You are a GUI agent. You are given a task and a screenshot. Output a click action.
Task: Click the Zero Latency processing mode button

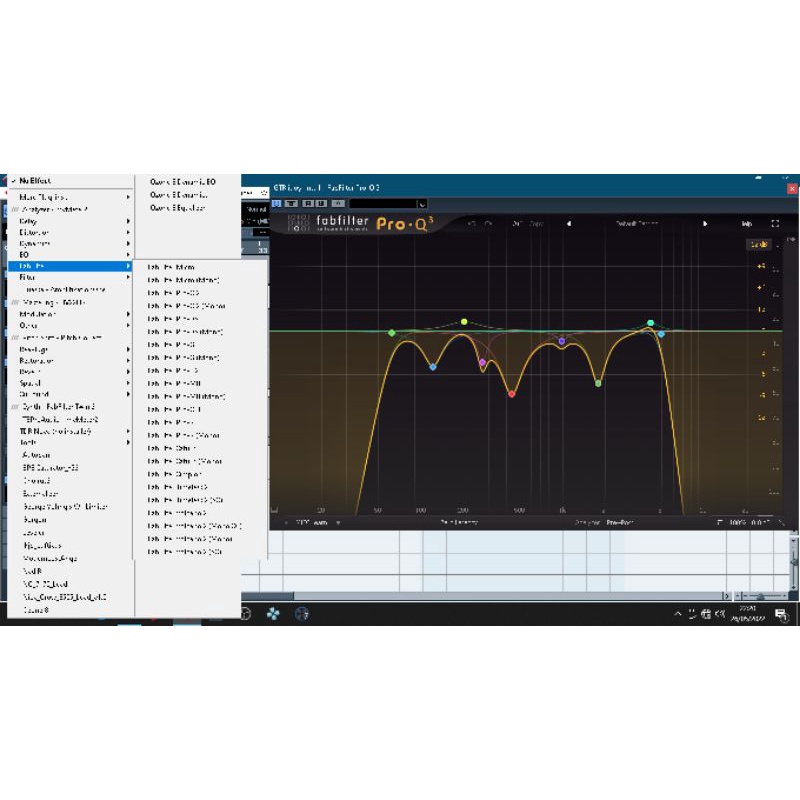(459, 522)
